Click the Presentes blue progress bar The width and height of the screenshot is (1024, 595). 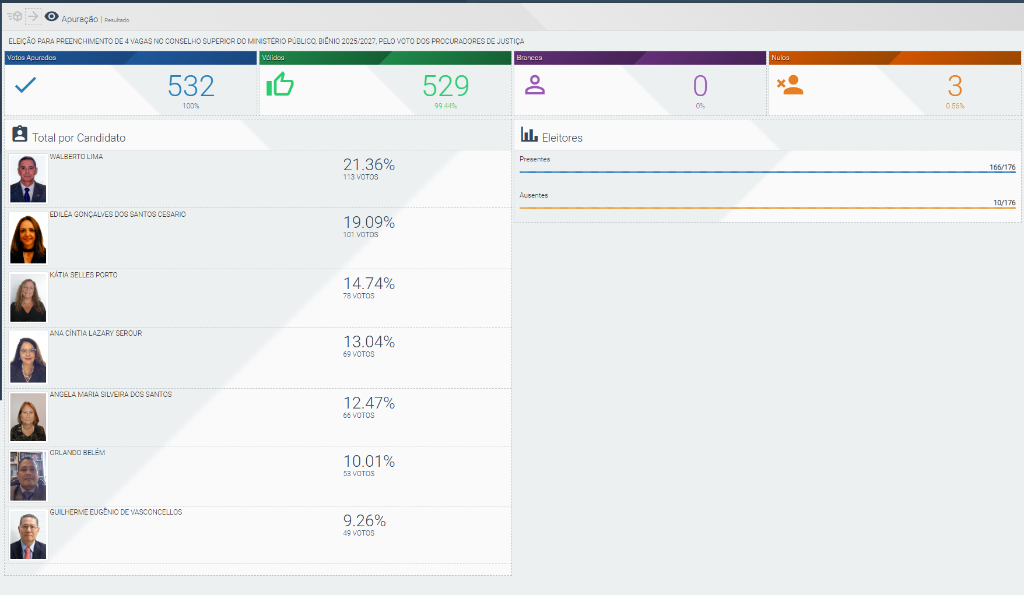766,172
